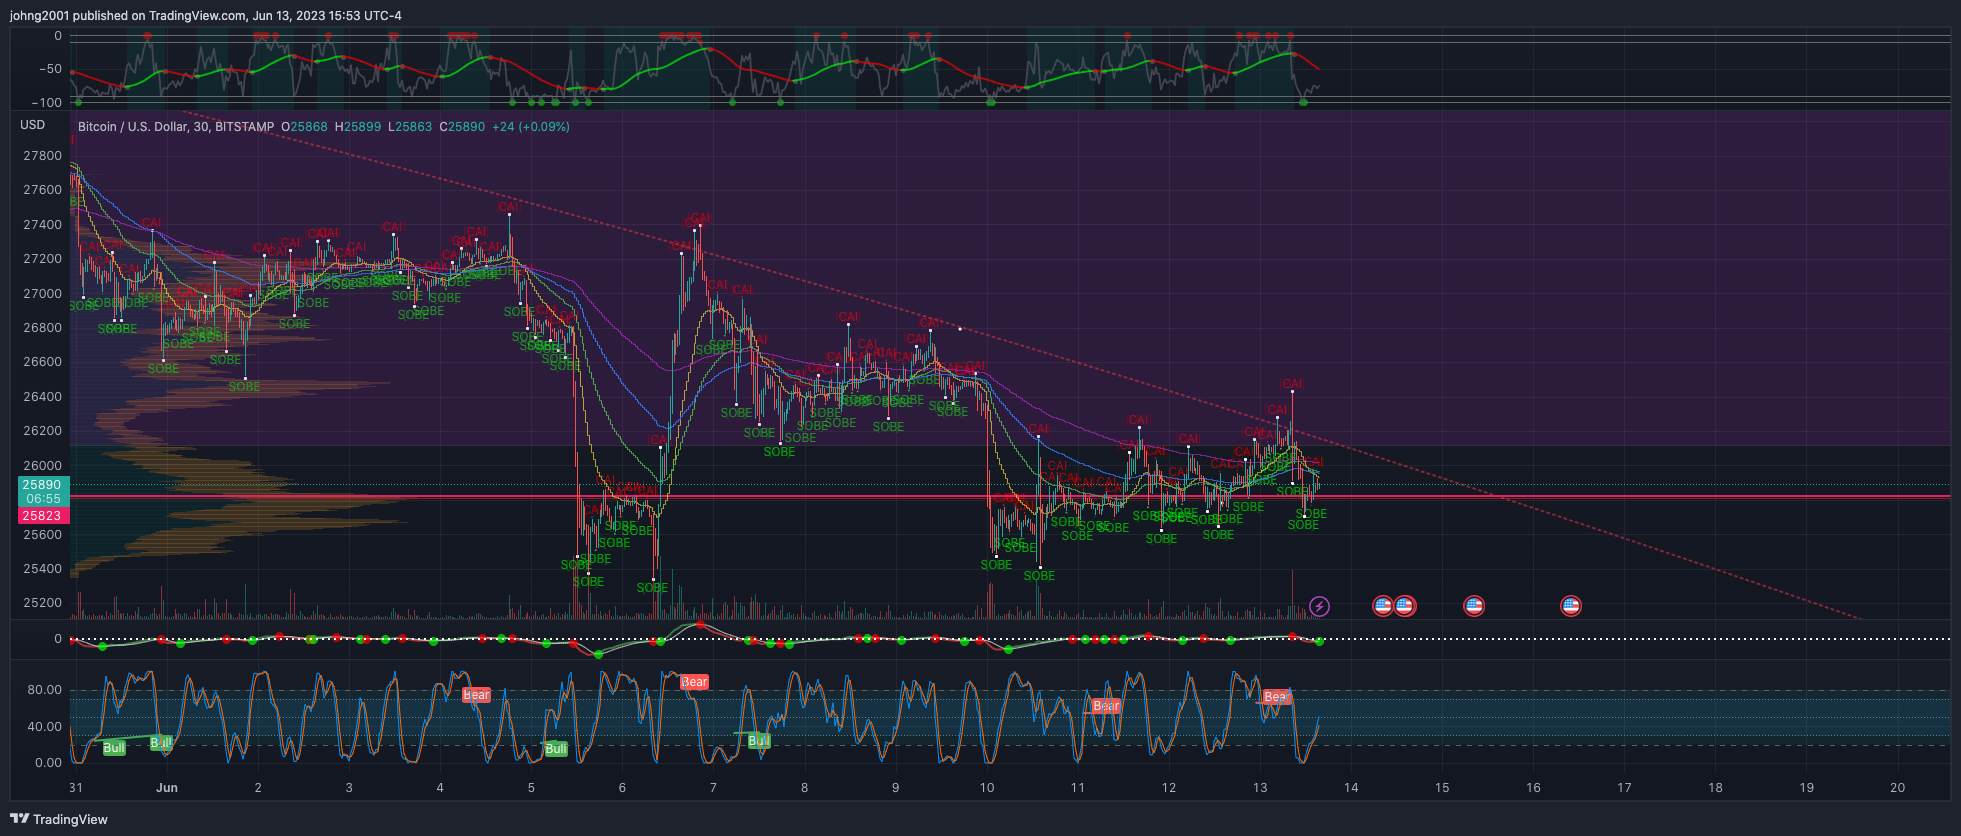This screenshot has height=836, width=1961.
Task: Click the -100 label in the top oscillator pane
Action: (x=46, y=102)
